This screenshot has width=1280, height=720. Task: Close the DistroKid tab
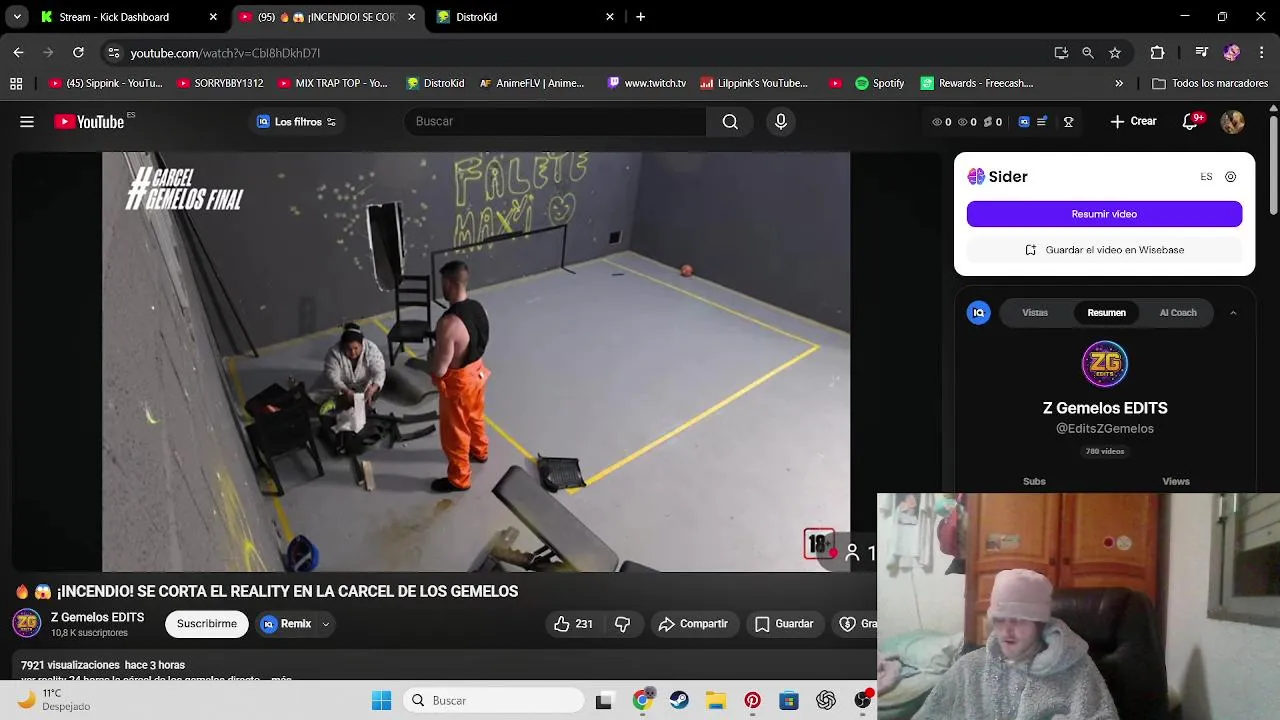(610, 17)
